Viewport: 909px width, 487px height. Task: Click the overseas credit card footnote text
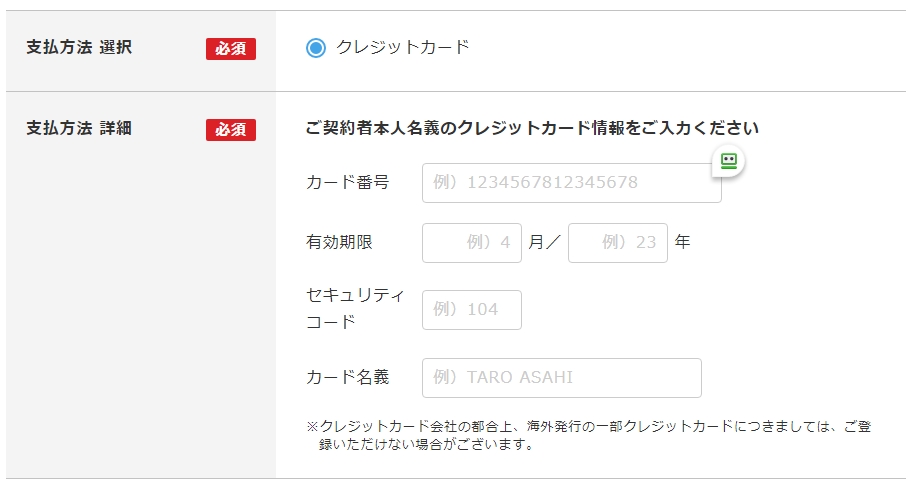[588, 435]
